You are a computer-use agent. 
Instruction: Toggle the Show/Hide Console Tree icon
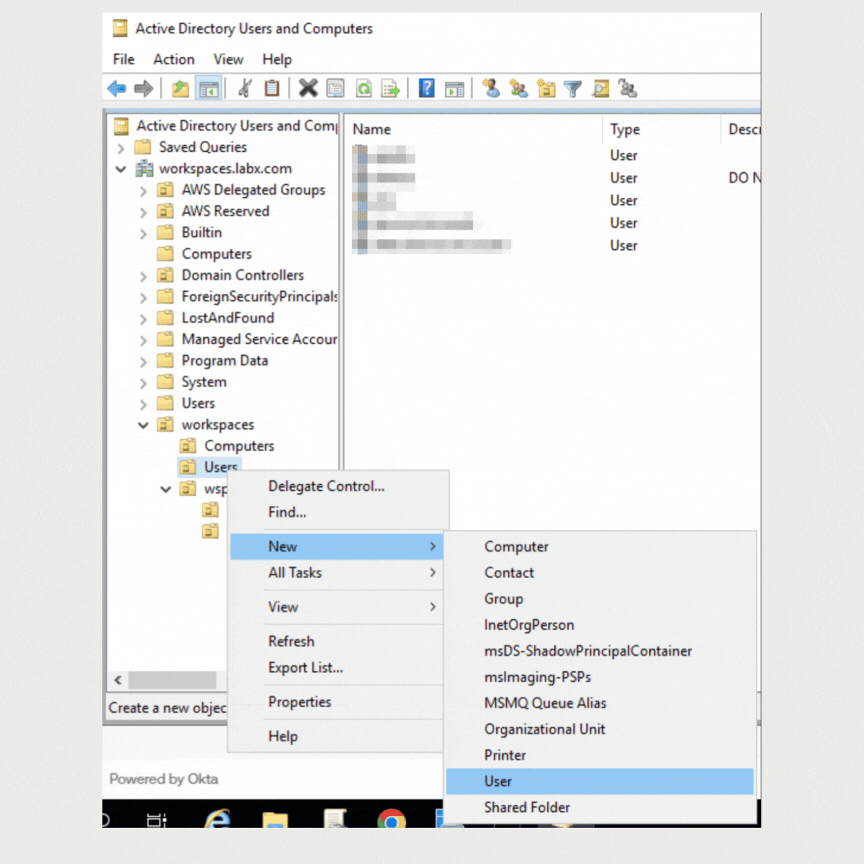pyautogui.click(x=209, y=88)
